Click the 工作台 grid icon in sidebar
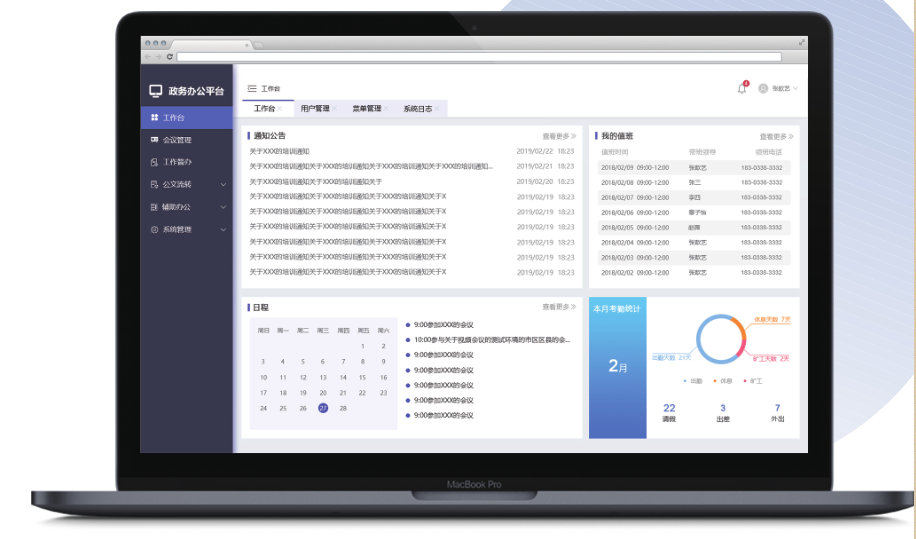The image size is (916, 539). pos(154,117)
